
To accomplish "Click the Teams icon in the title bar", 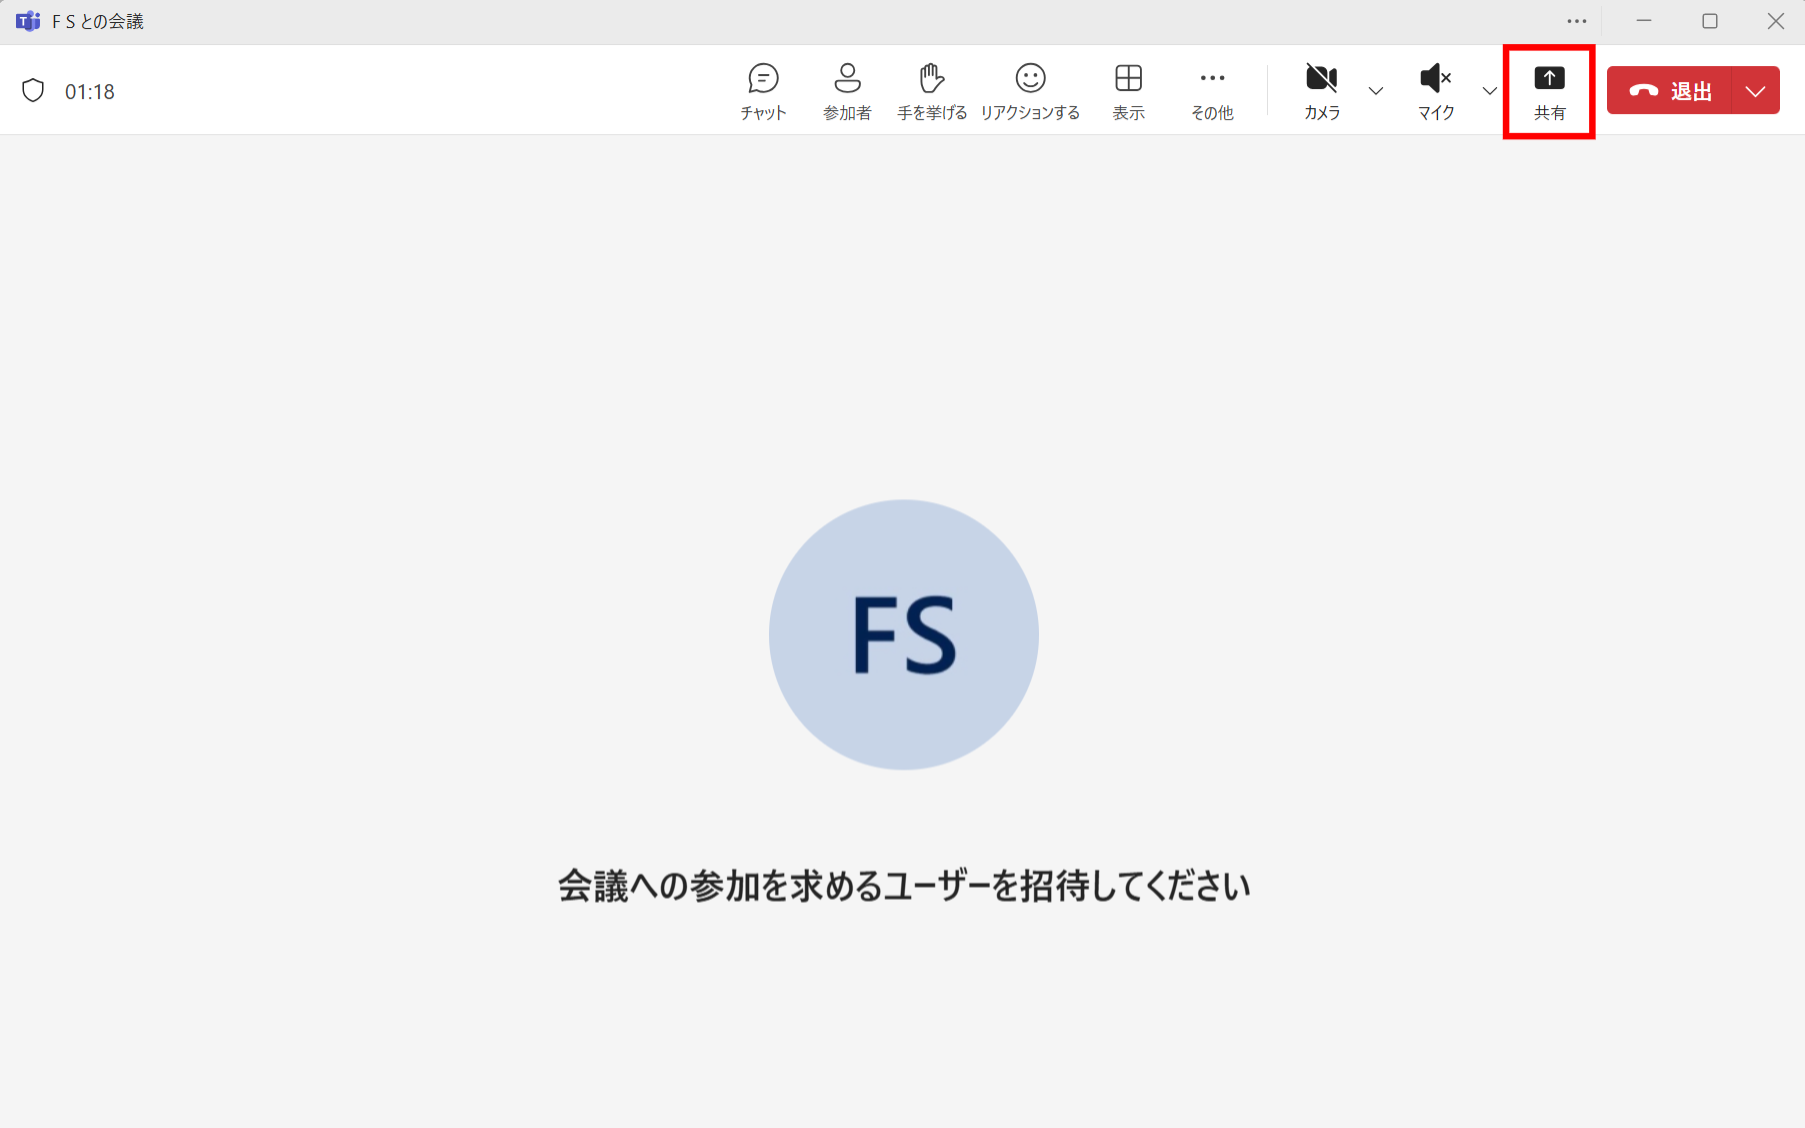I will click(27, 20).
